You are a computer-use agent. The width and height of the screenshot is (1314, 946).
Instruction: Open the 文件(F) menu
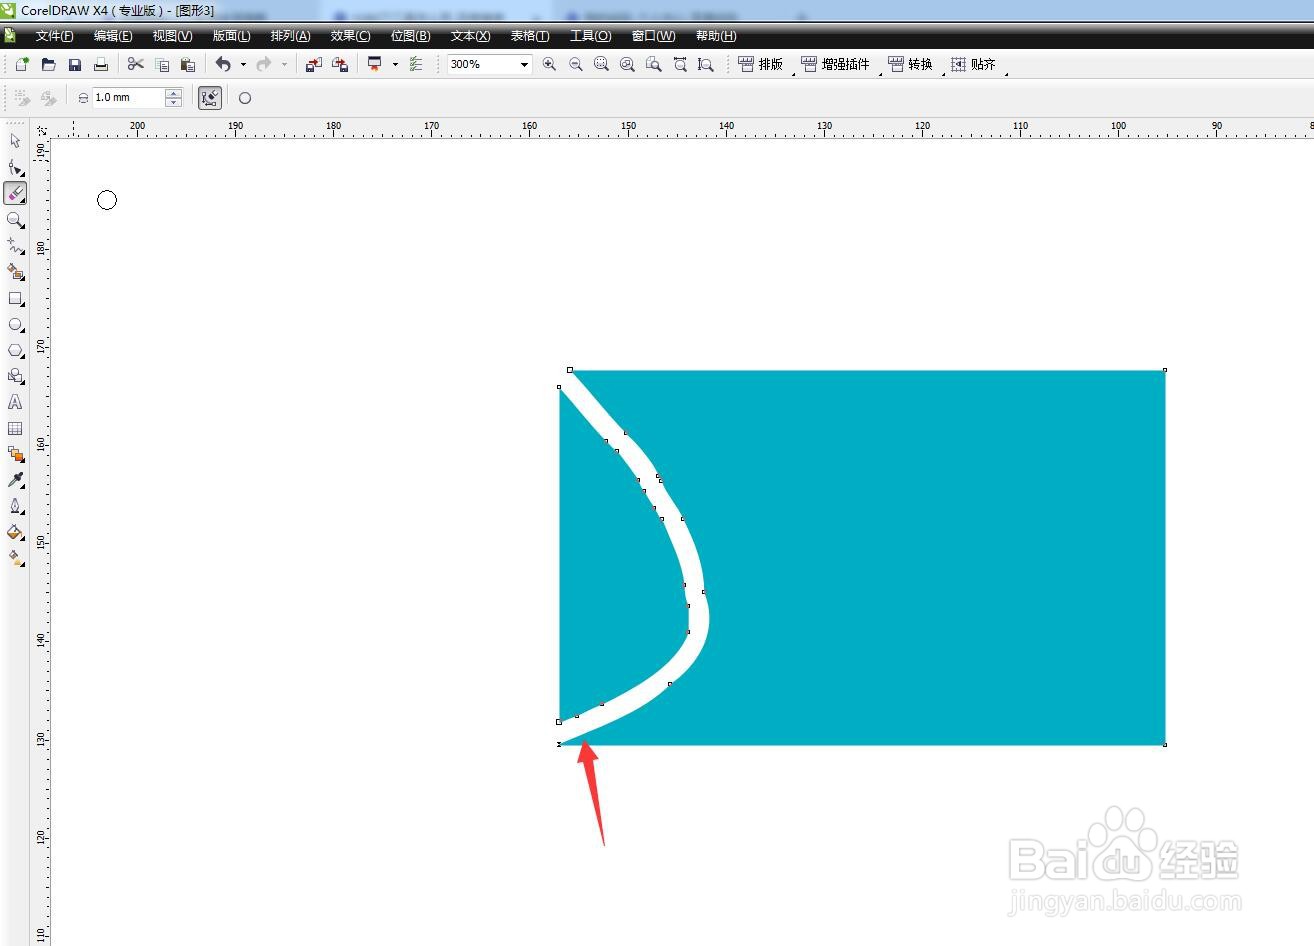(x=54, y=36)
